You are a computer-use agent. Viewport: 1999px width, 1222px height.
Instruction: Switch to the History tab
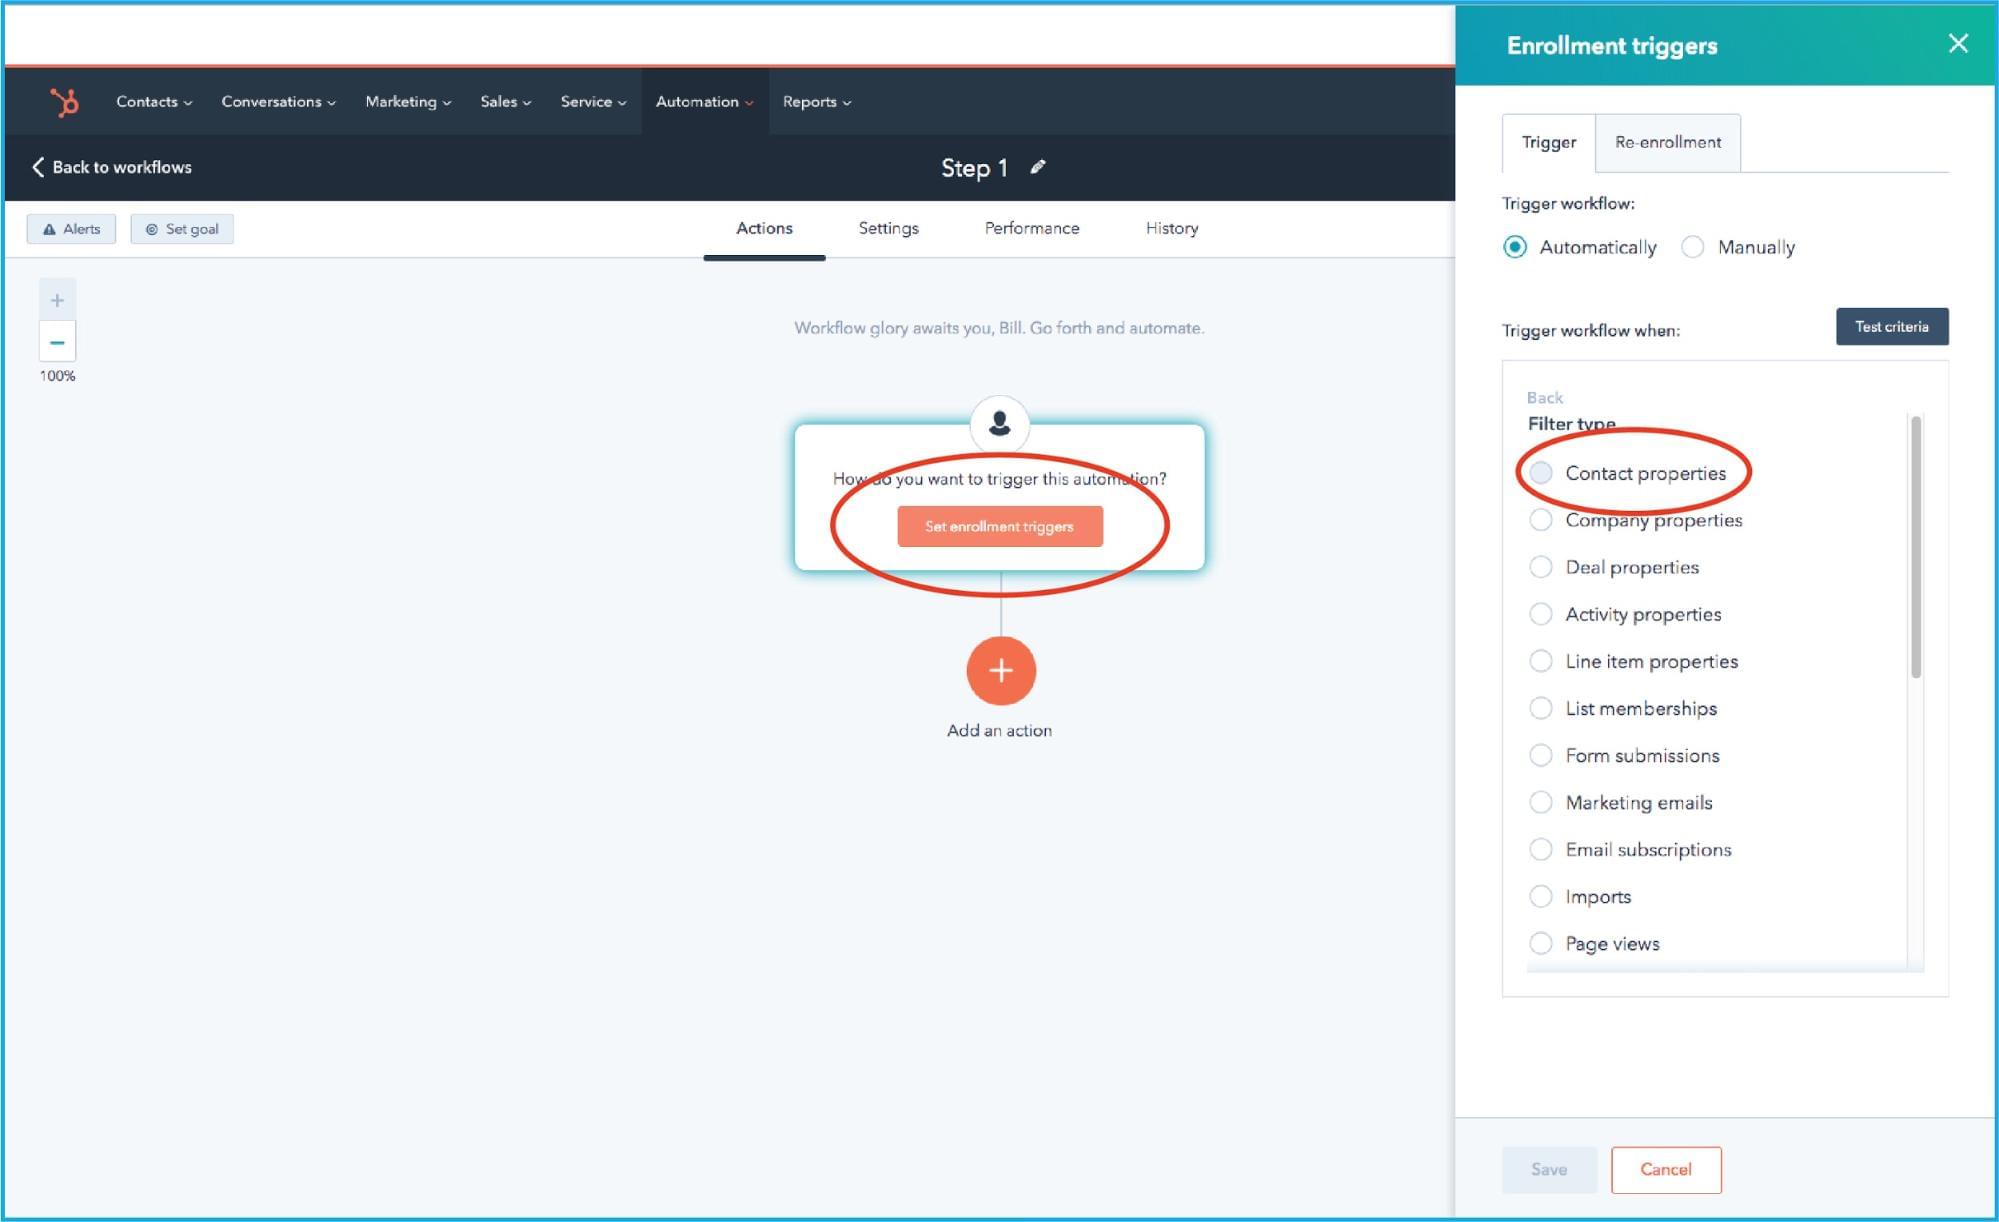click(1172, 228)
